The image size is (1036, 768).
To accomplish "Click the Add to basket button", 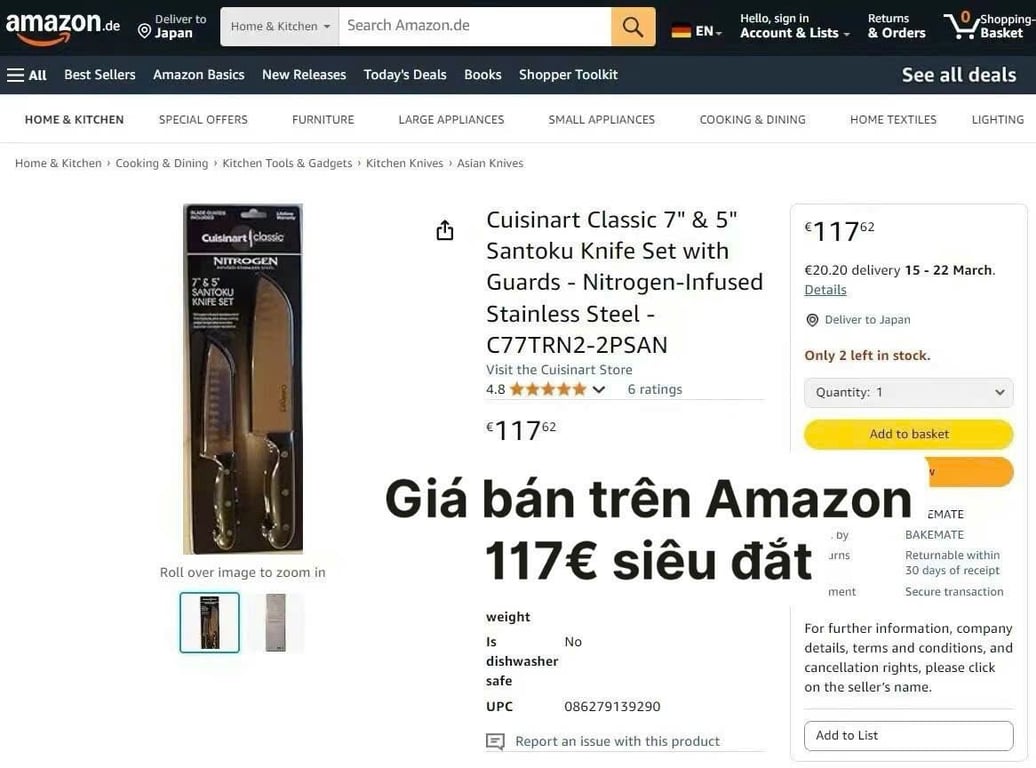I will (x=908, y=434).
